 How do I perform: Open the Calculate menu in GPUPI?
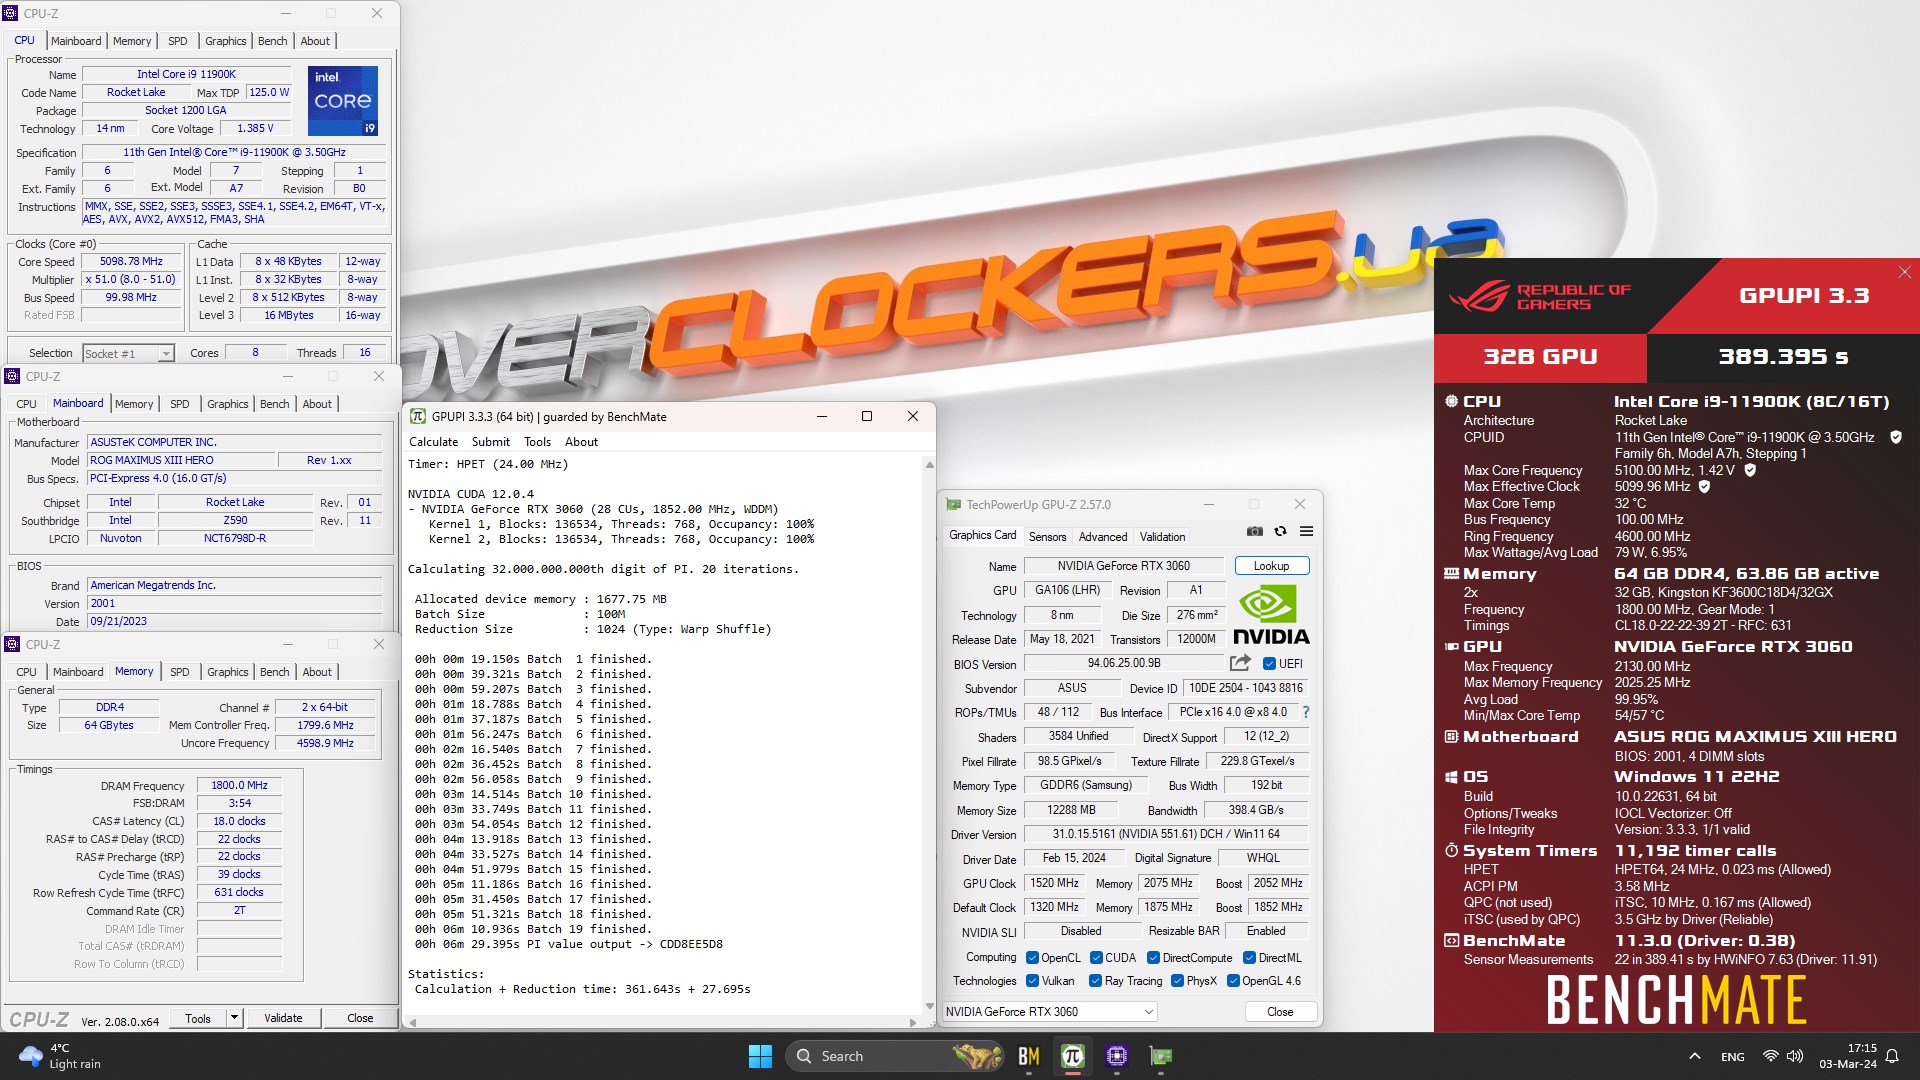click(433, 441)
